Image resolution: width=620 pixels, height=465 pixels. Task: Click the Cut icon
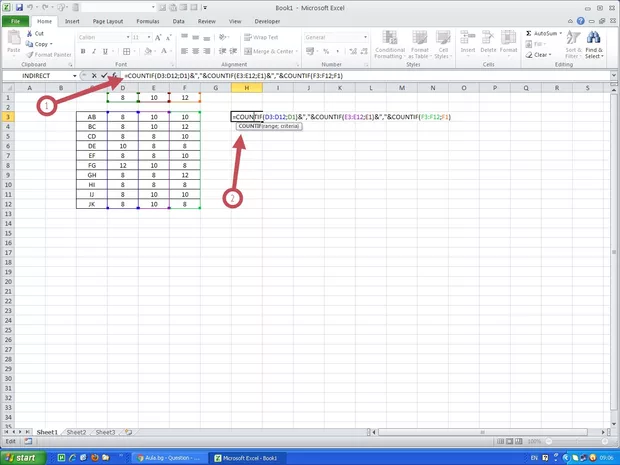point(38,33)
